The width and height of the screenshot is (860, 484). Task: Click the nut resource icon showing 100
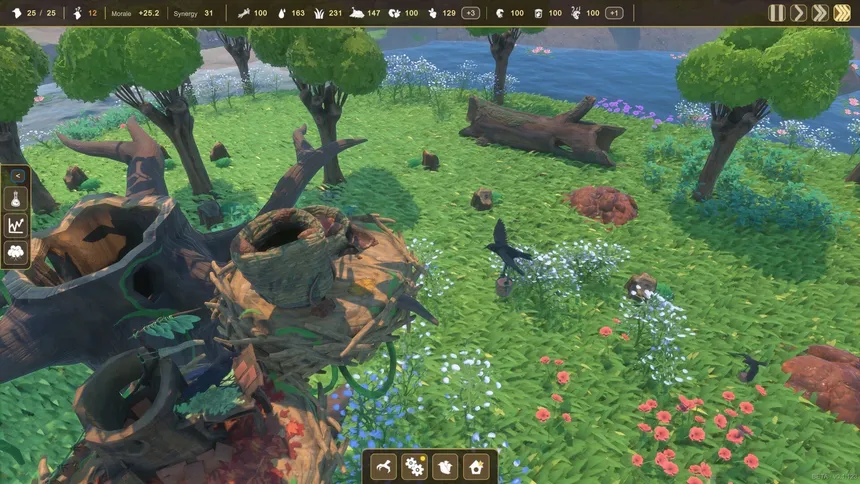(500, 13)
